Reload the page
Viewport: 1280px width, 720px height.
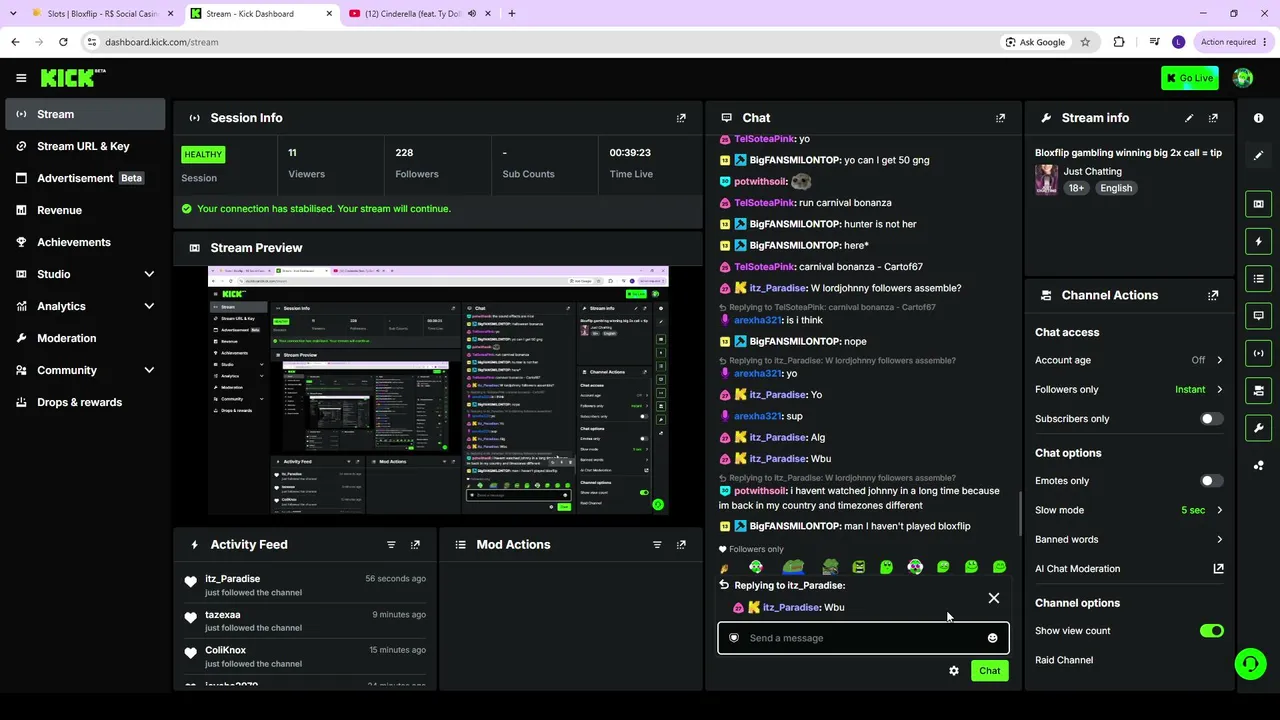click(63, 42)
